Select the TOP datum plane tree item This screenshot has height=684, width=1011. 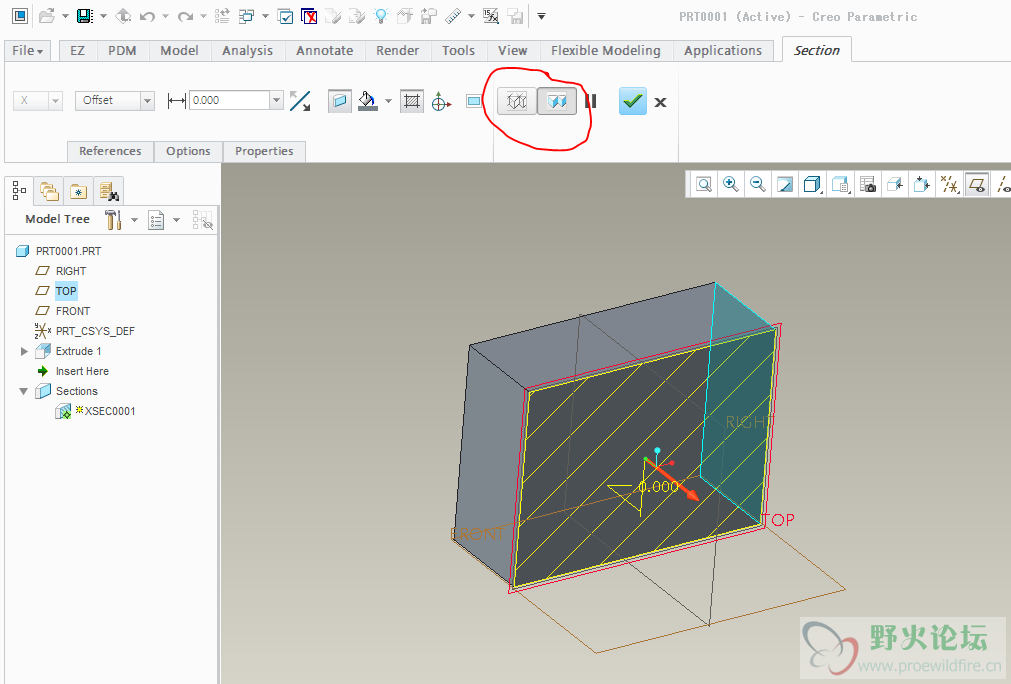(66, 291)
